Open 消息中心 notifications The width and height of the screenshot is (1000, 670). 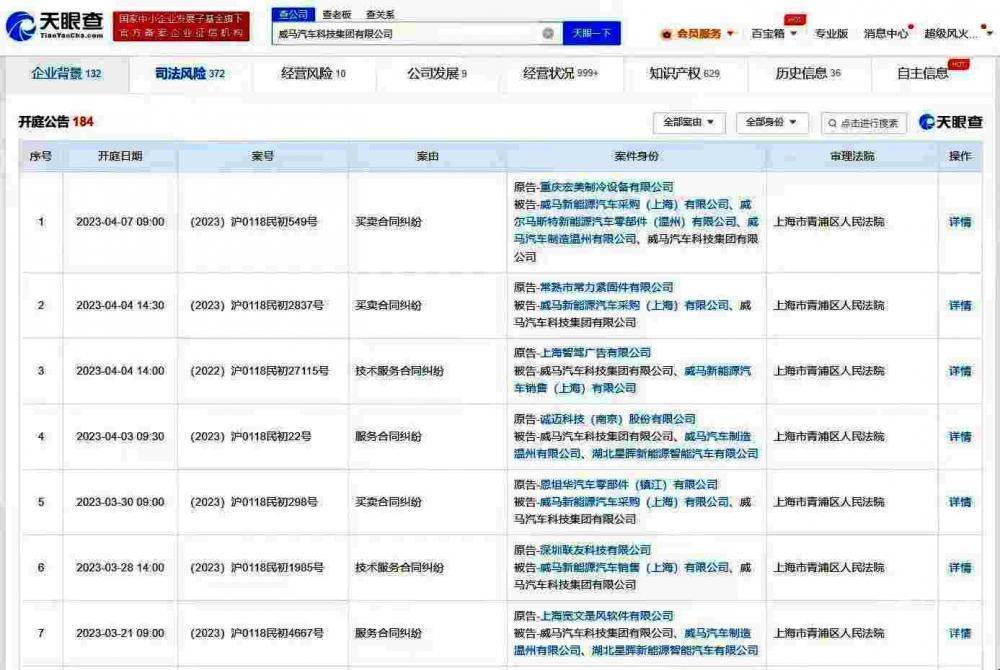(886, 34)
